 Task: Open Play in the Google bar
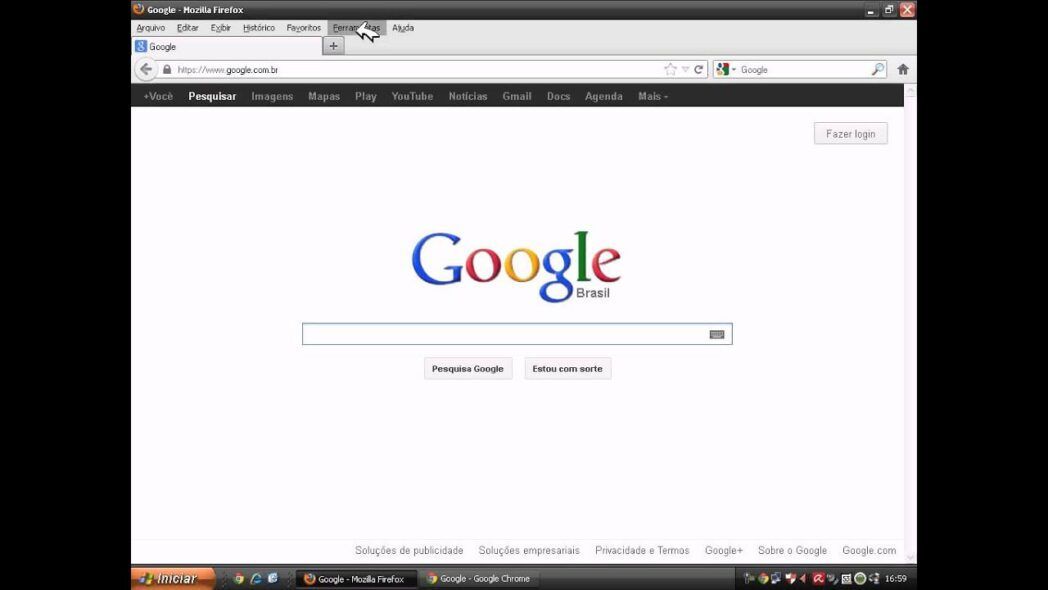[366, 96]
